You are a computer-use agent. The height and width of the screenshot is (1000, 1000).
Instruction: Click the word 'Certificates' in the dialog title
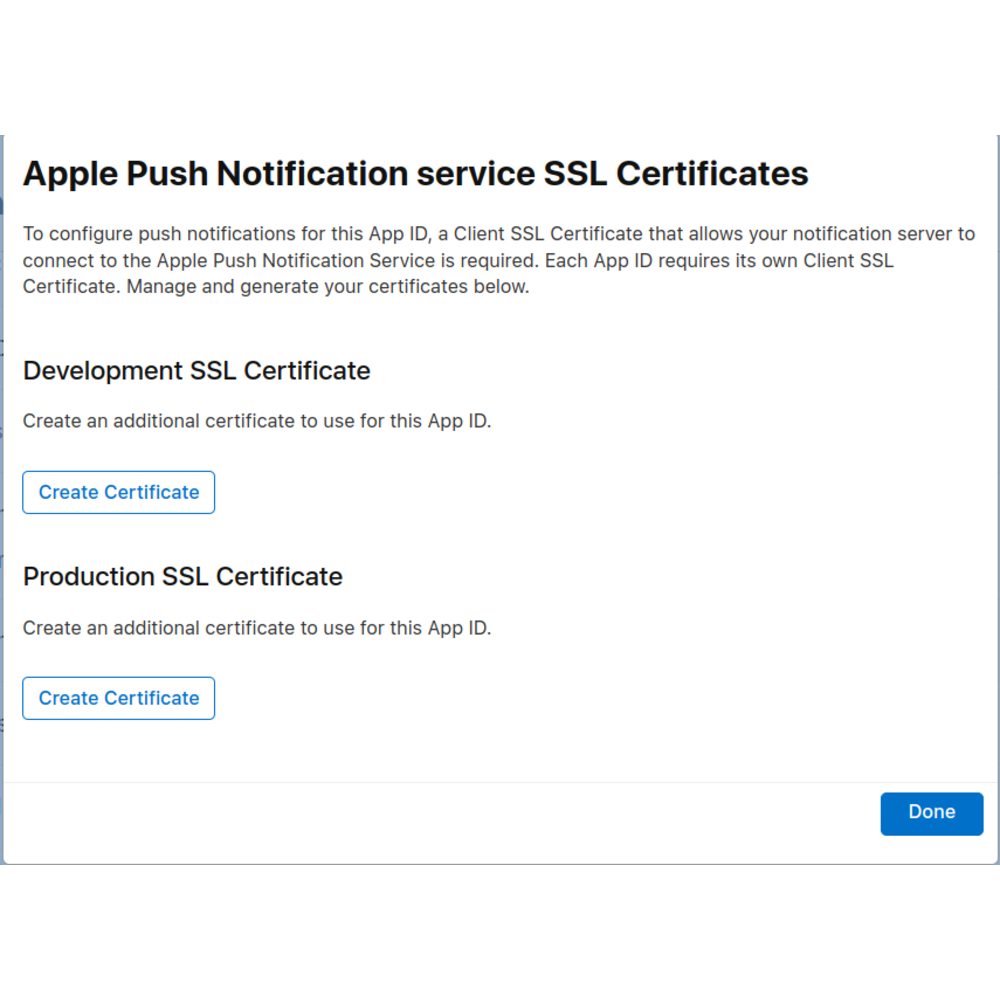[x=712, y=173]
